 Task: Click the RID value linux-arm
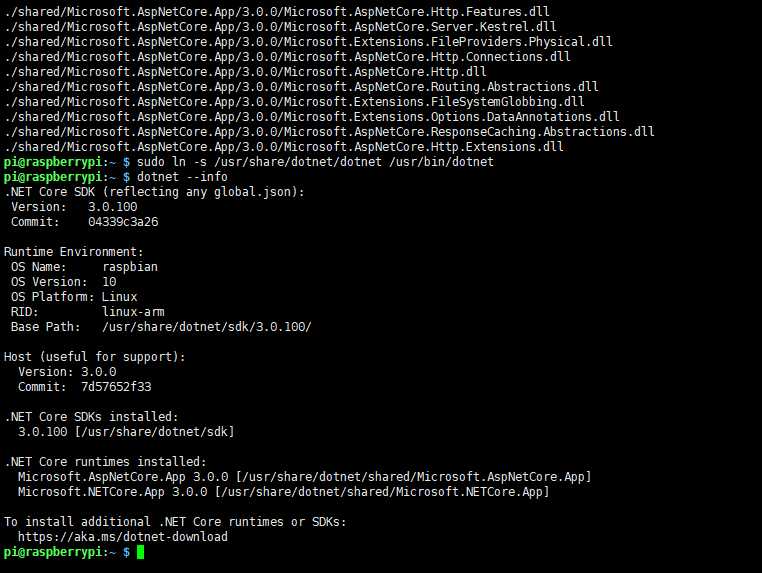pos(134,312)
